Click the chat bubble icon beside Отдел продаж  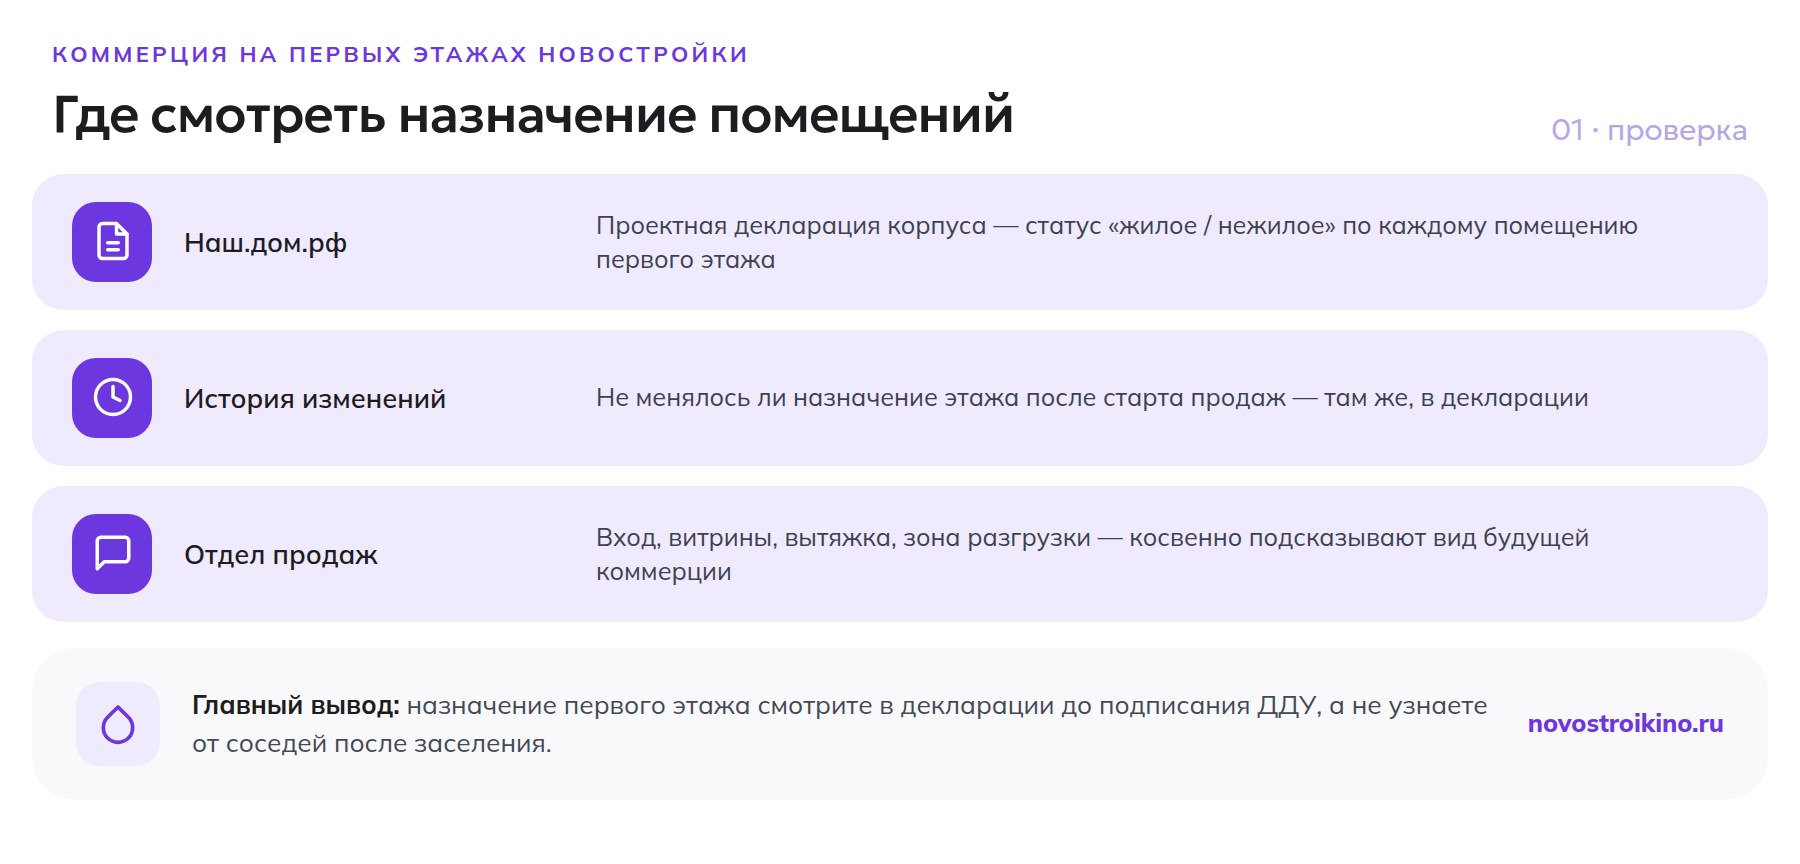pos(112,554)
